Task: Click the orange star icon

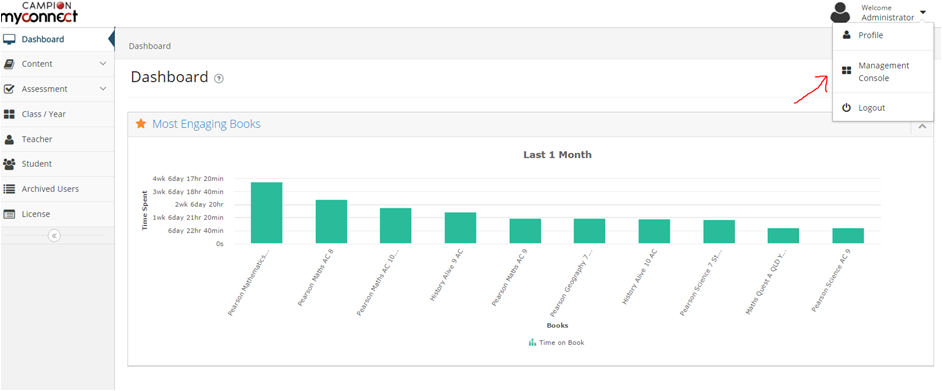Action: pos(141,124)
